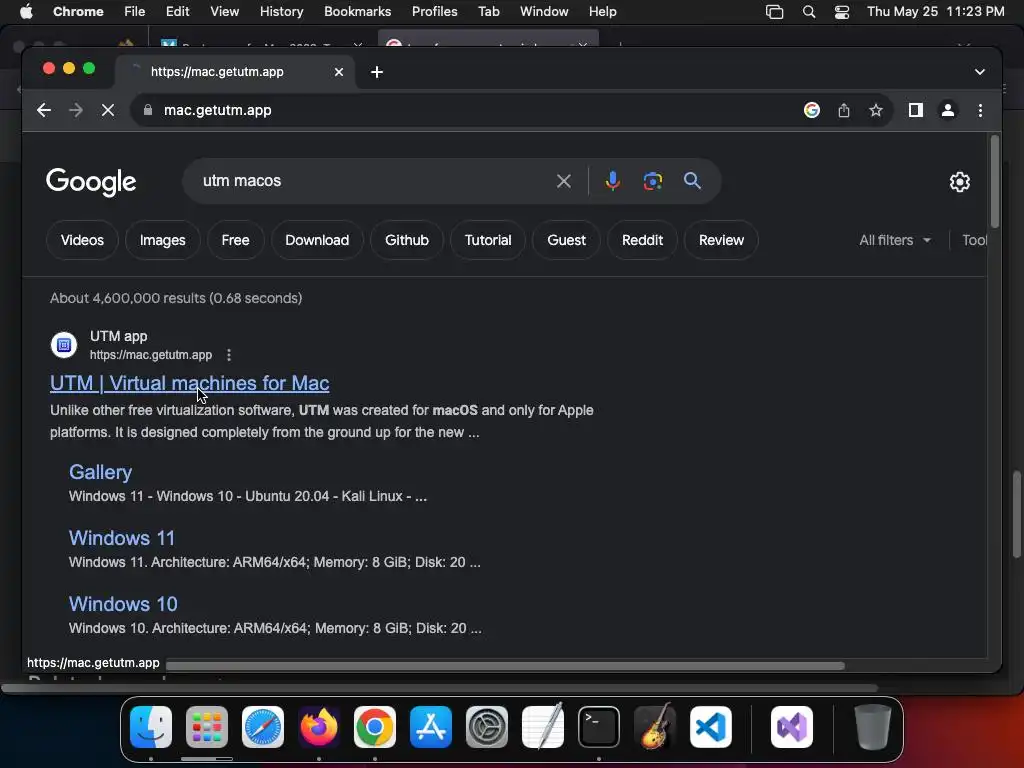Select the Guest filter chip
The image size is (1024, 768).
click(x=566, y=240)
